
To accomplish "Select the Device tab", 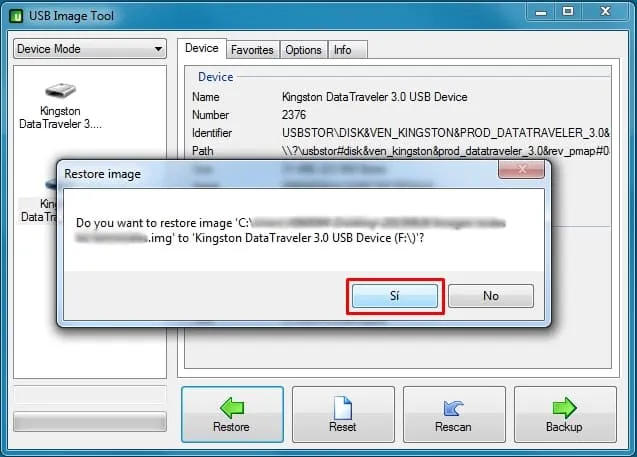I will [202, 48].
